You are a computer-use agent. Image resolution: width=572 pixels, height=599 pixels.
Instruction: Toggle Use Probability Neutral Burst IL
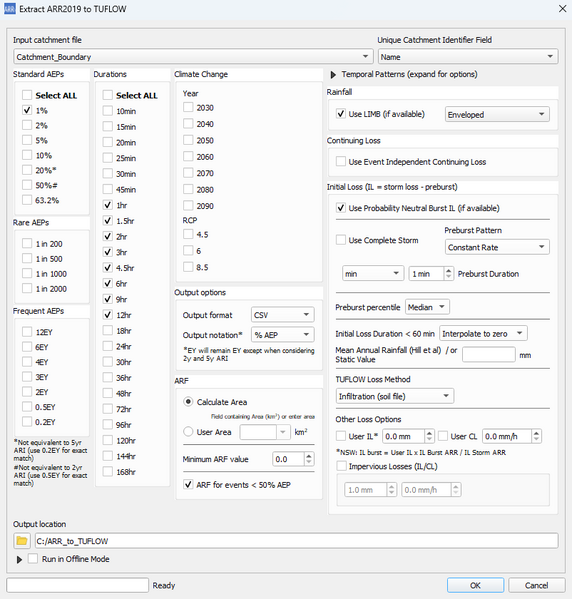pyautogui.click(x=340, y=208)
